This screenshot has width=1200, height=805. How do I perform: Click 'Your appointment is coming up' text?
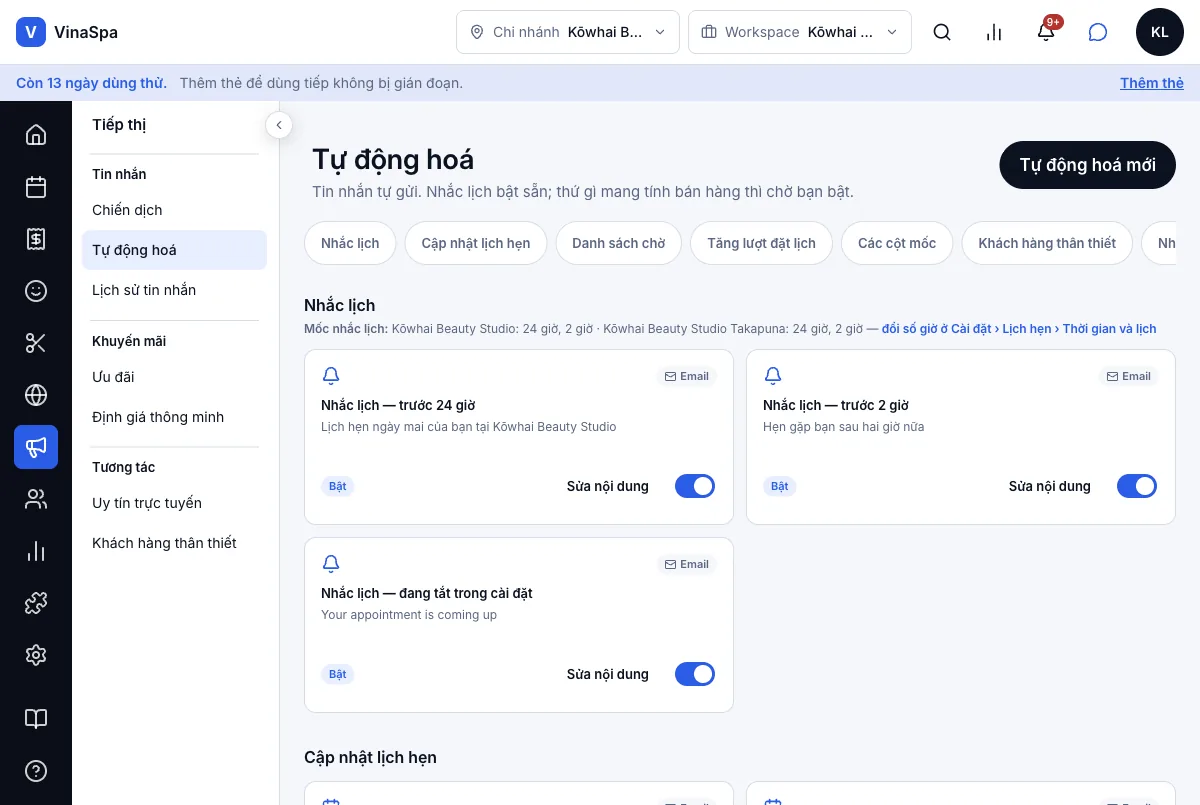tap(409, 615)
